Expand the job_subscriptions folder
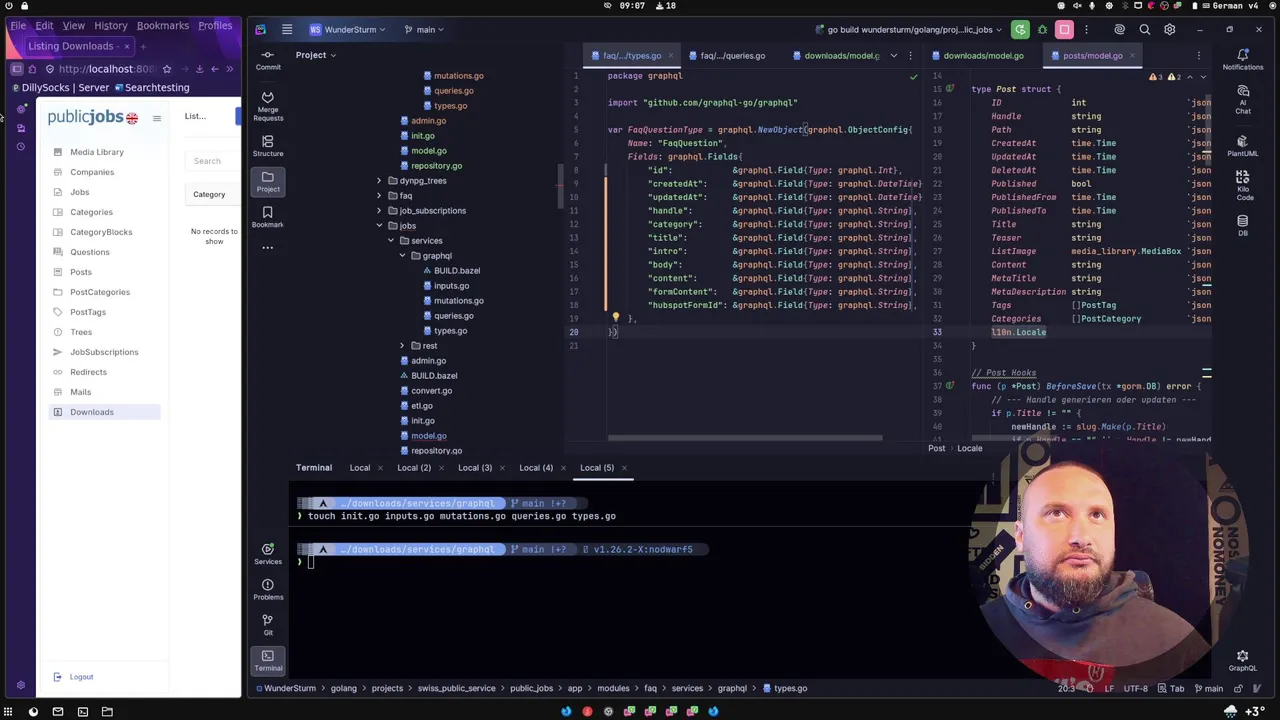Viewport: 1280px width, 720px height. click(x=380, y=211)
